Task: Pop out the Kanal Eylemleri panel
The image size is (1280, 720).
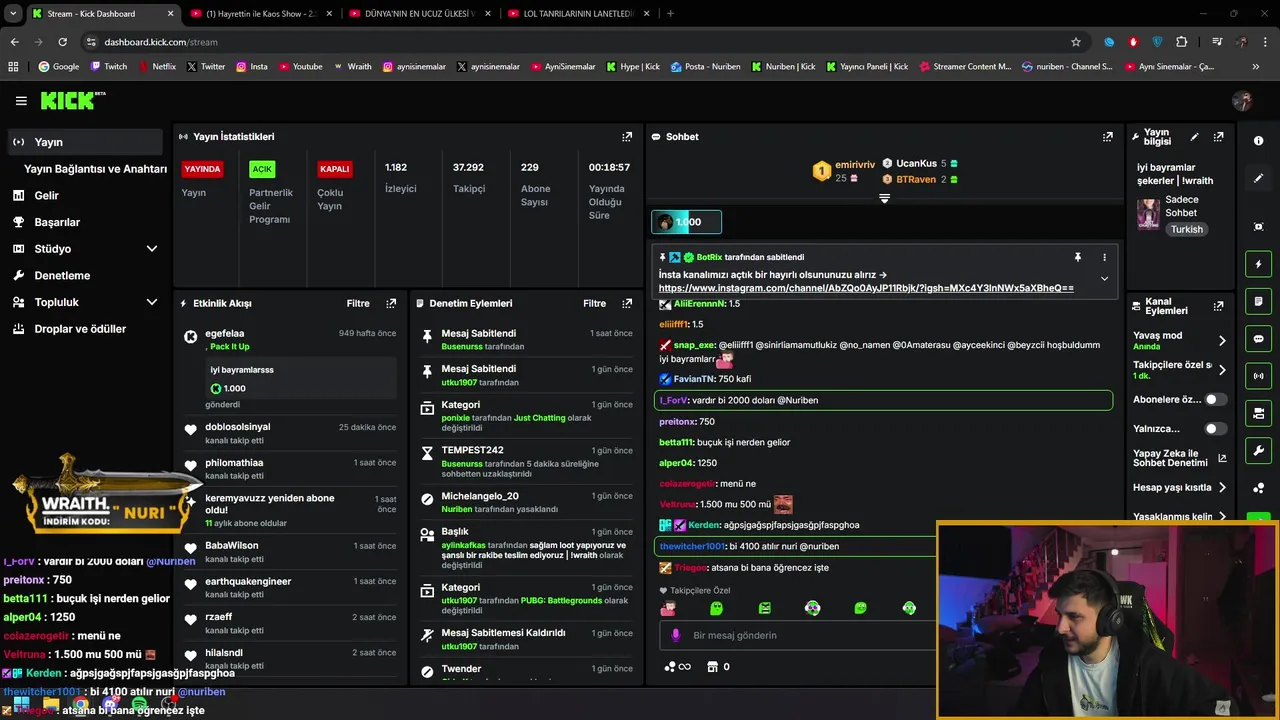Action: click(x=1218, y=306)
